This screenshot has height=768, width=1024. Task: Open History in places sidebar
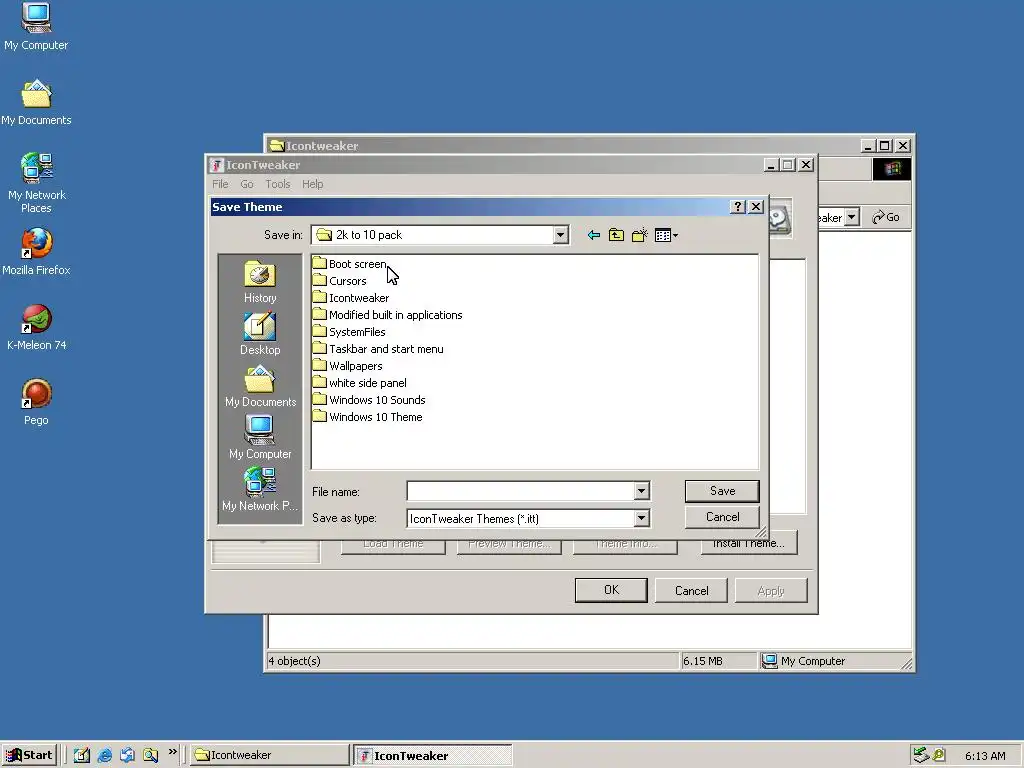click(x=260, y=282)
